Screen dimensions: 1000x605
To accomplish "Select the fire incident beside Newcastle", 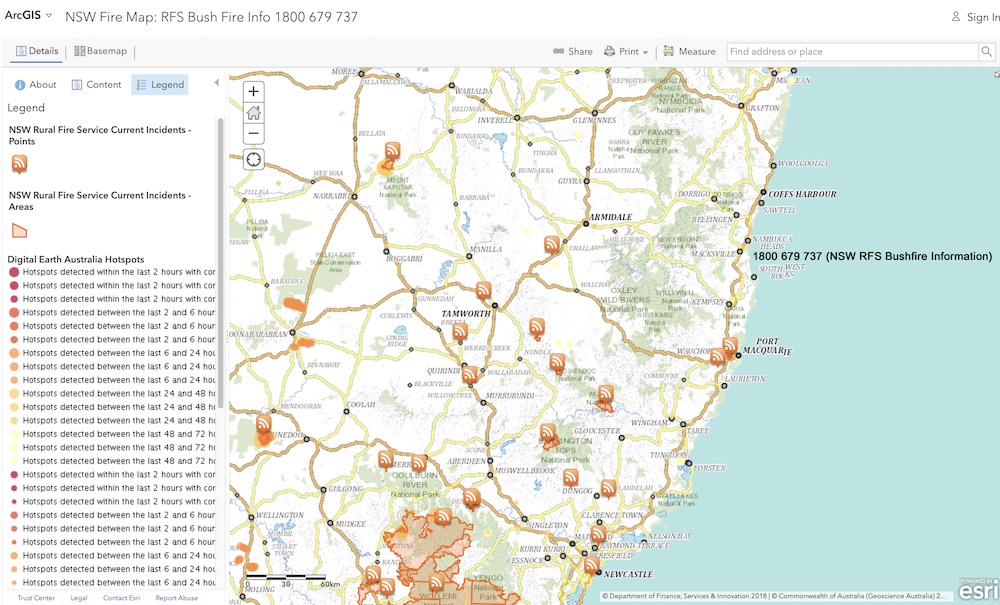I will (x=591, y=565).
